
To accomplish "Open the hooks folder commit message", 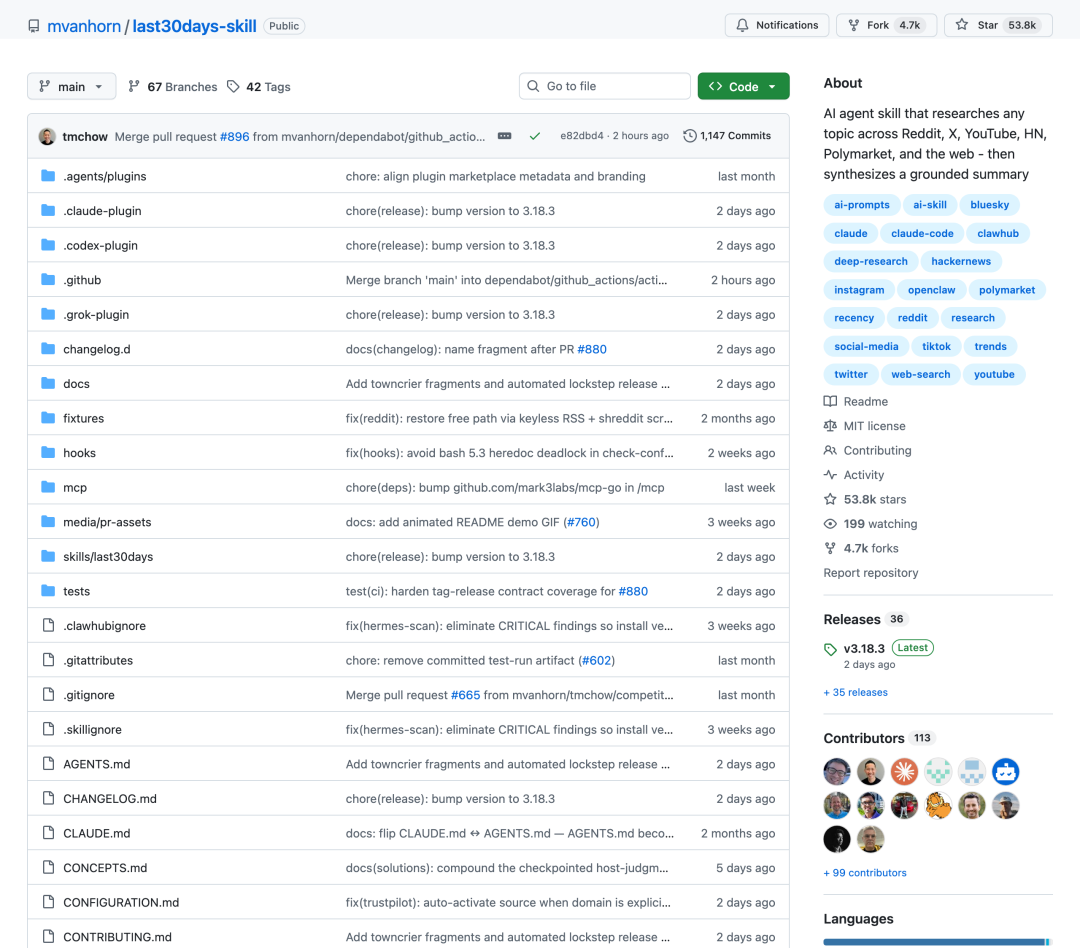I will pos(510,453).
